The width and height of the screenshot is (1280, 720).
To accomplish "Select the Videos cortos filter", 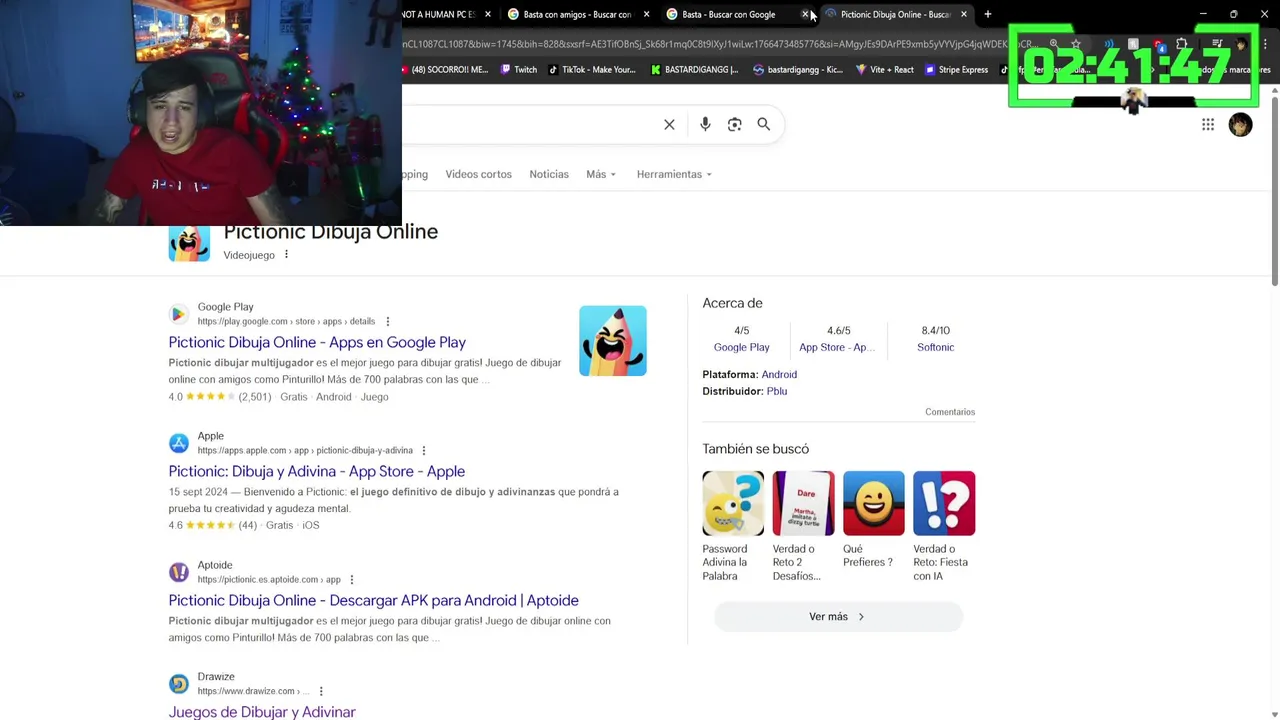I will click(x=478, y=174).
